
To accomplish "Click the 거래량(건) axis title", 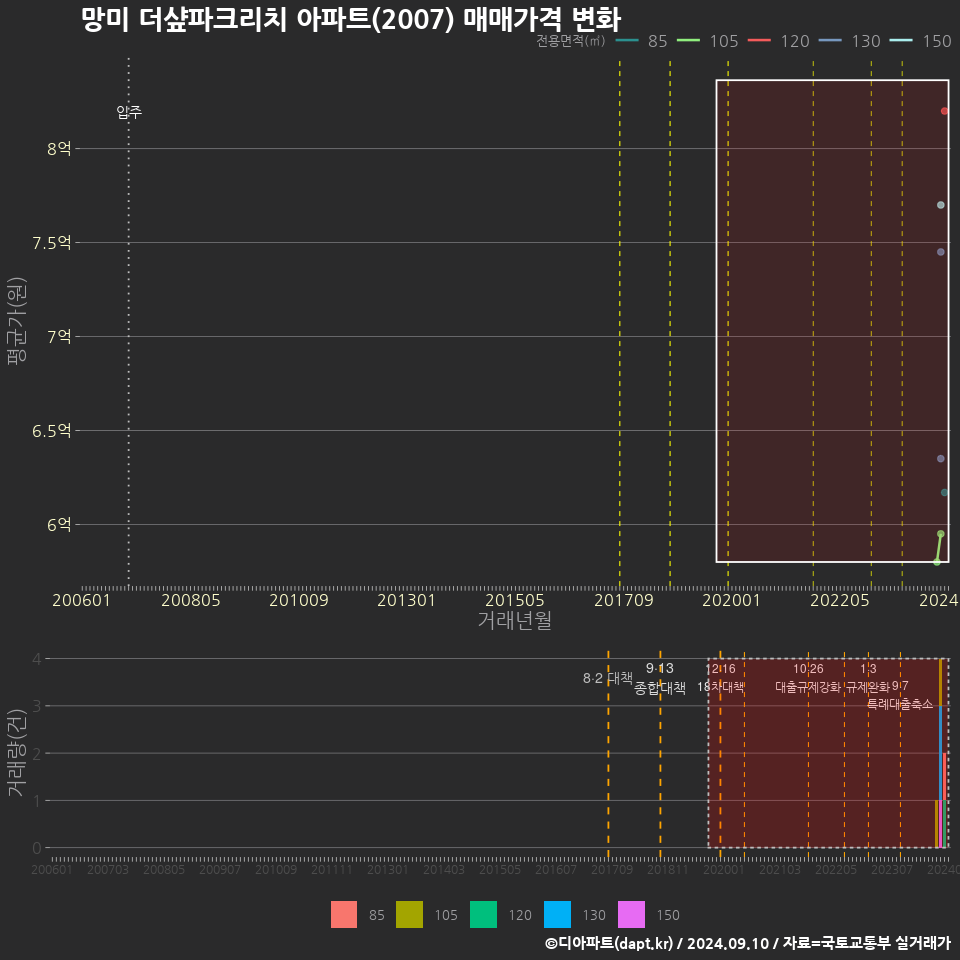I will pyautogui.click(x=17, y=752).
